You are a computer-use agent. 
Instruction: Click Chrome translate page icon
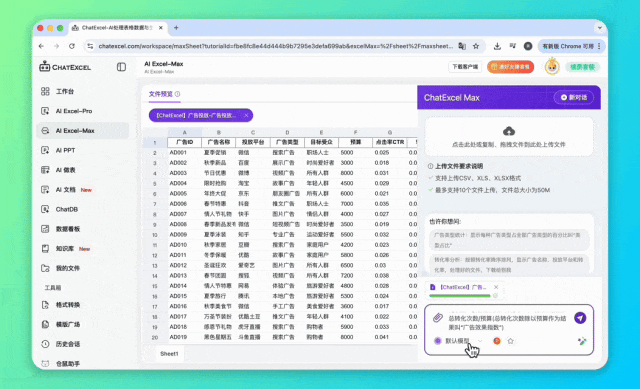pyautogui.click(x=462, y=46)
